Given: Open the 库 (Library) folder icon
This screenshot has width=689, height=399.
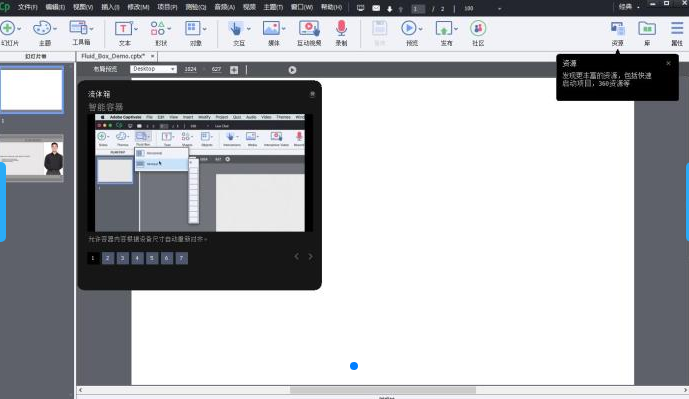Looking at the screenshot, I should click(x=647, y=29).
